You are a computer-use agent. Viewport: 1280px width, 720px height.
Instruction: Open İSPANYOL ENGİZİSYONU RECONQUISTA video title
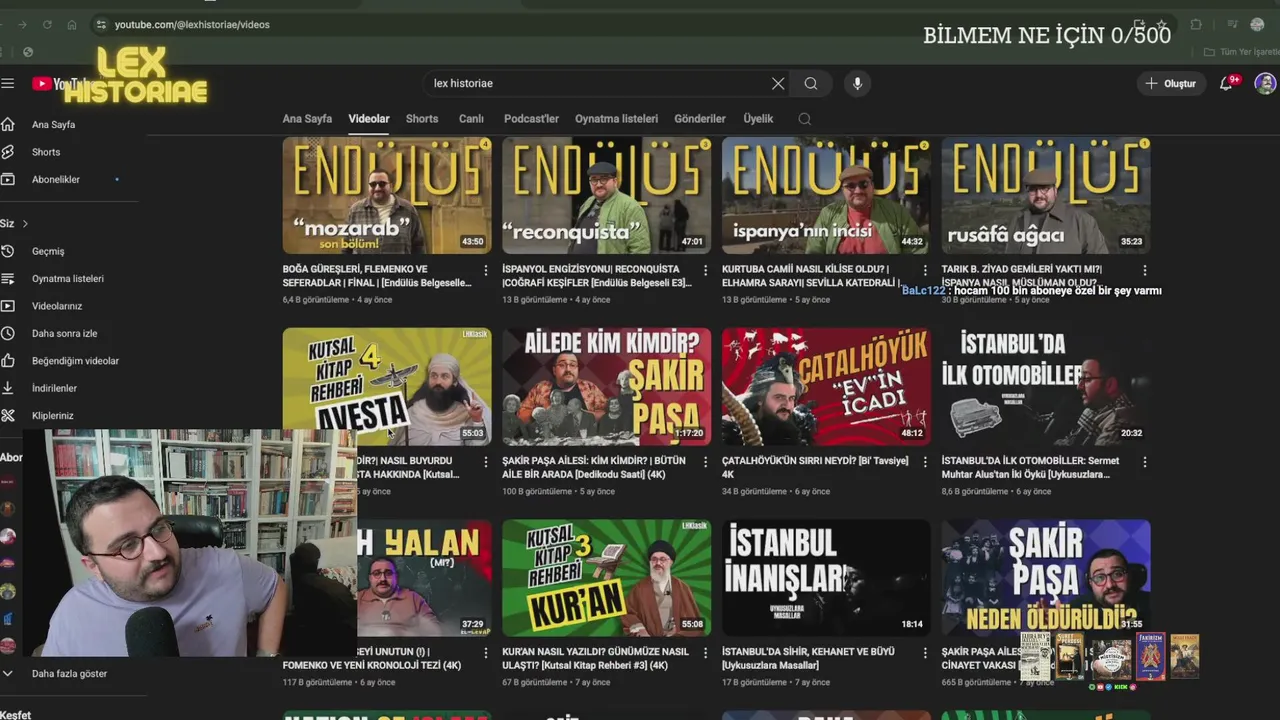click(x=597, y=276)
